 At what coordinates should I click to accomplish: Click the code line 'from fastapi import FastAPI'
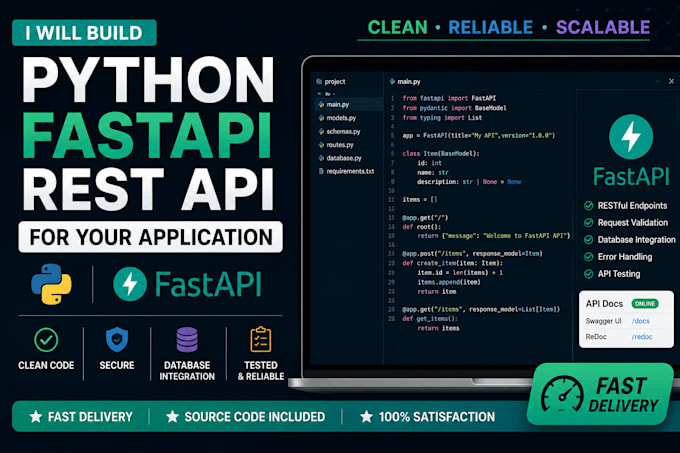[449, 98]
